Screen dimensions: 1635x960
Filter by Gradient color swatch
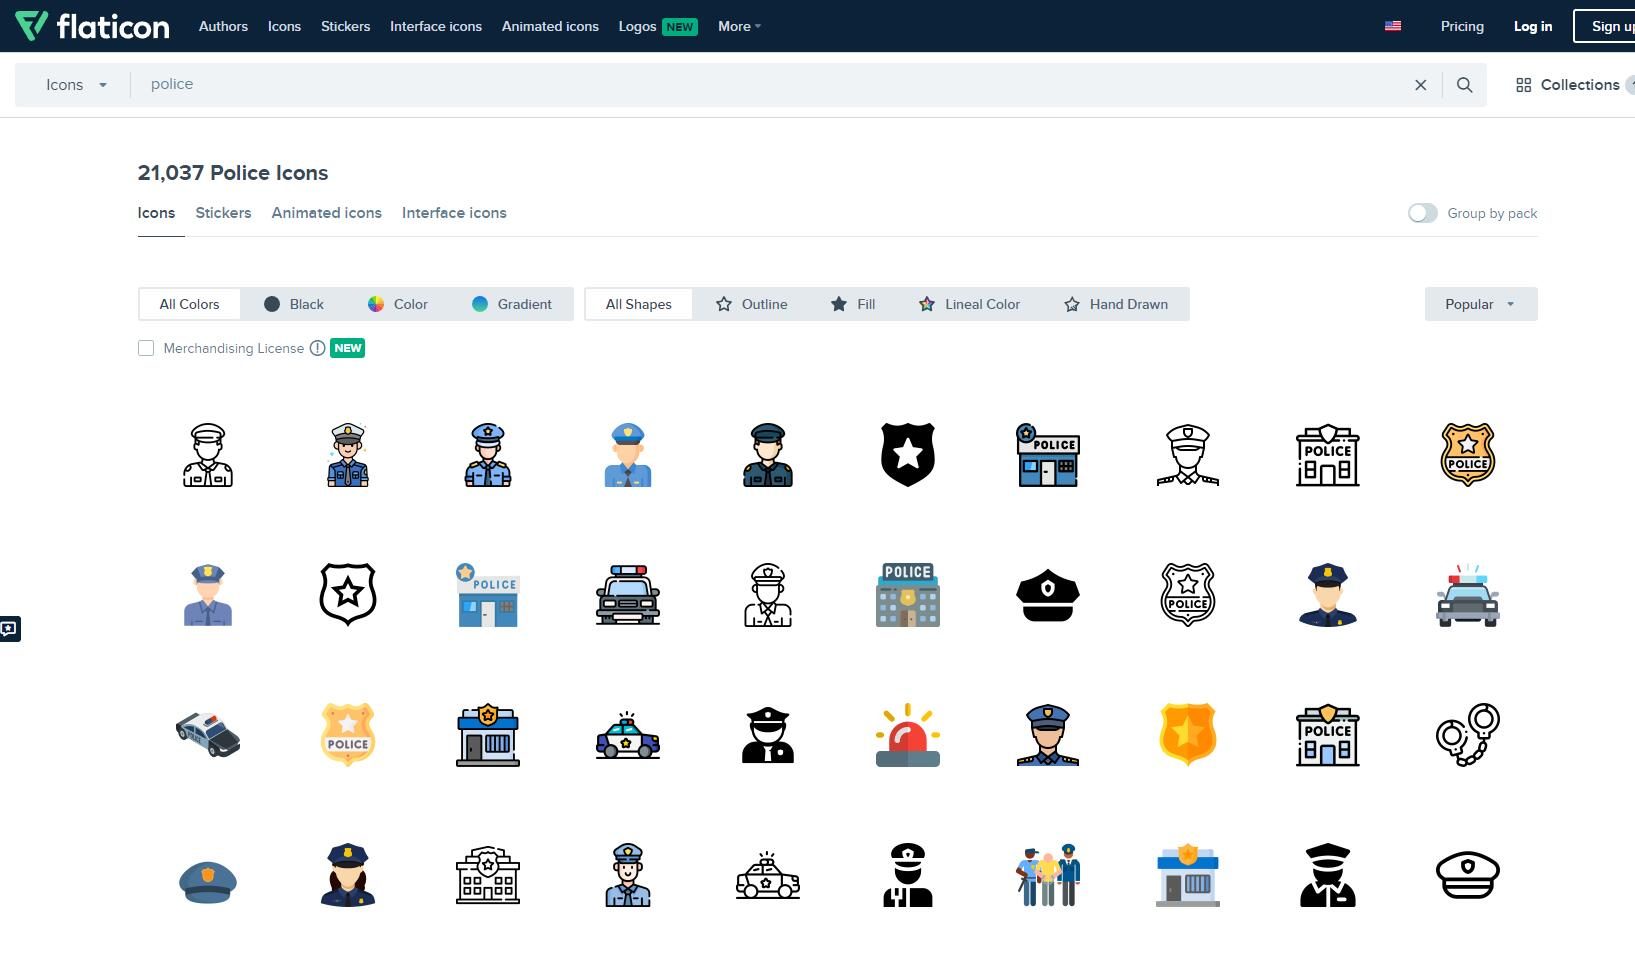511,304
